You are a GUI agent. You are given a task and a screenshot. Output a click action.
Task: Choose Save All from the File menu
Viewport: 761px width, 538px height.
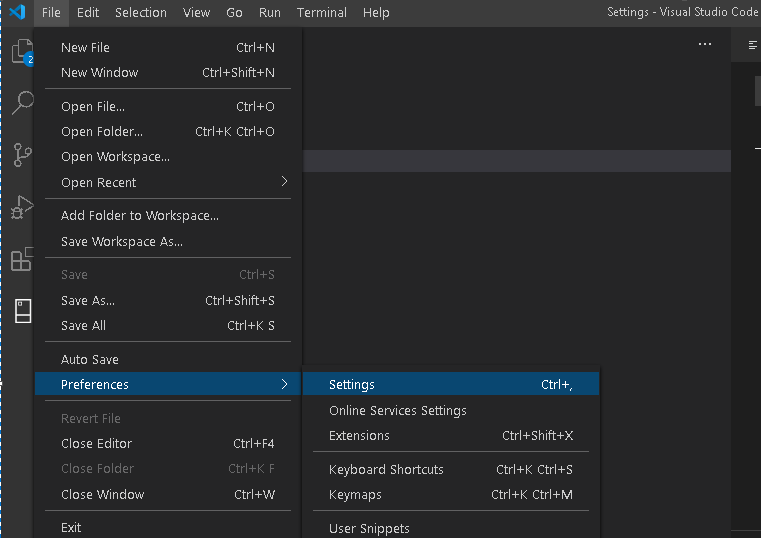tap(83, 325)
